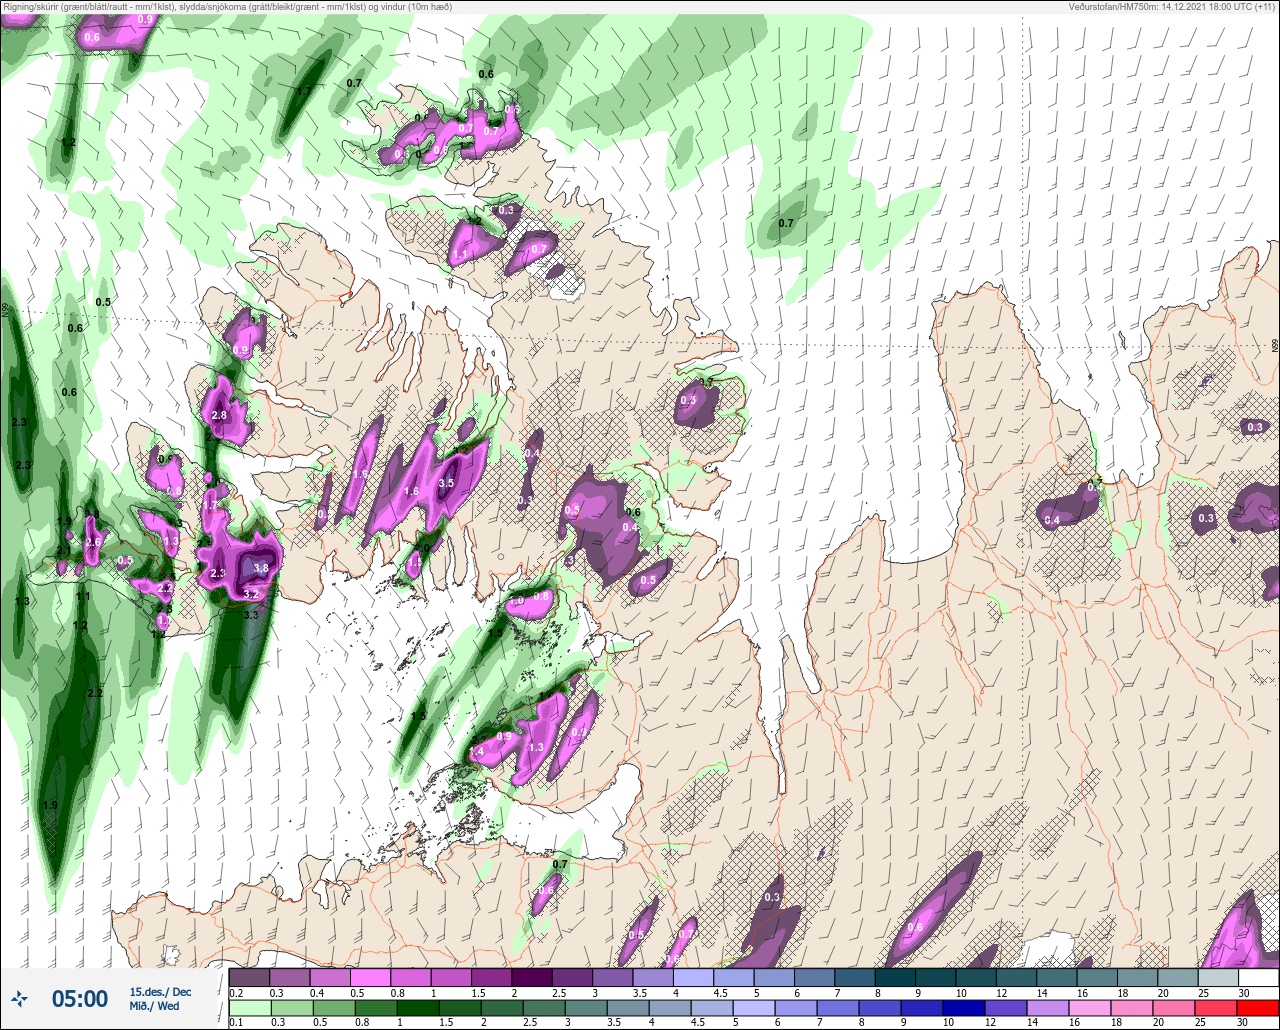Pick the white upper legend swatch labeled 30
Screen dimensions: 1280x1030
click(1258, 977)
